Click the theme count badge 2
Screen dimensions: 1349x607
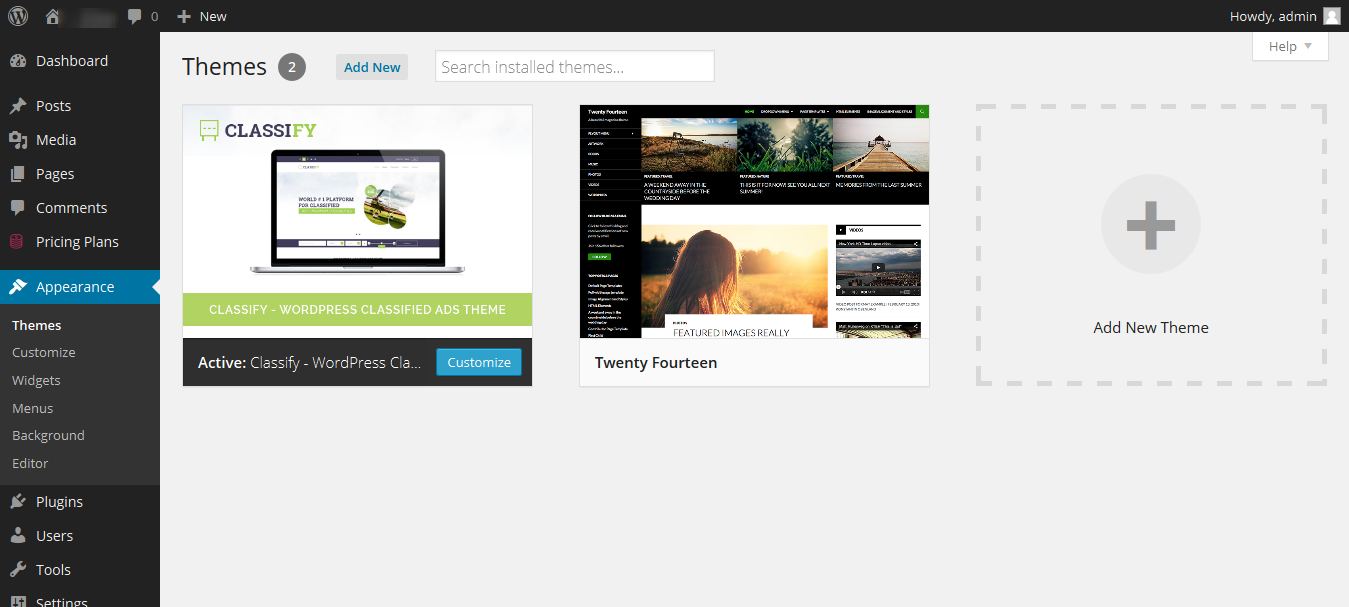(x=292, y=67)
